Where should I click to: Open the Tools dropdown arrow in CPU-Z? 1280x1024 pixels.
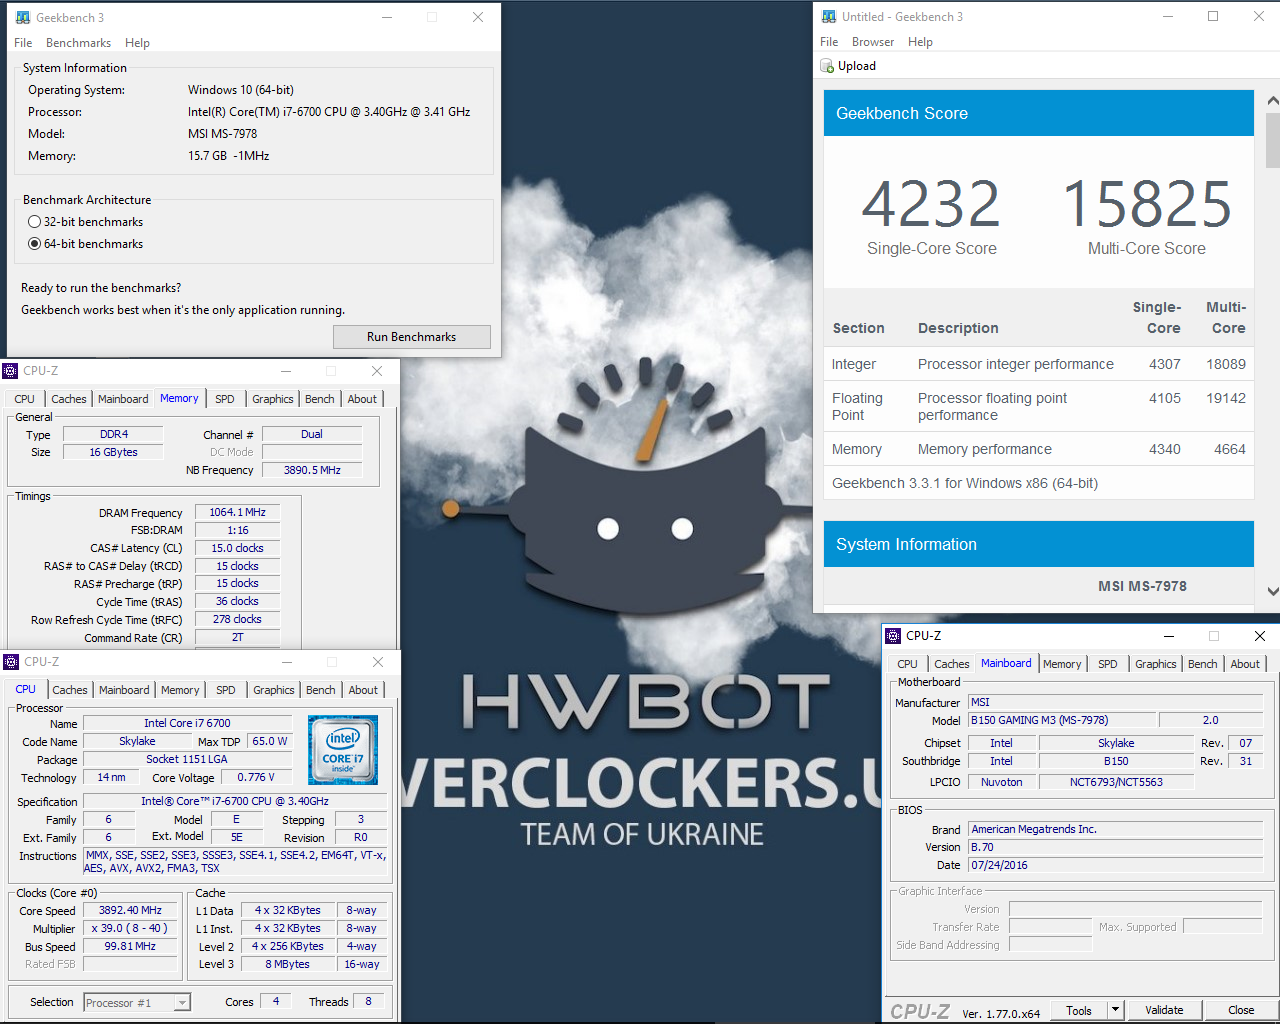pos(1116,1010)
